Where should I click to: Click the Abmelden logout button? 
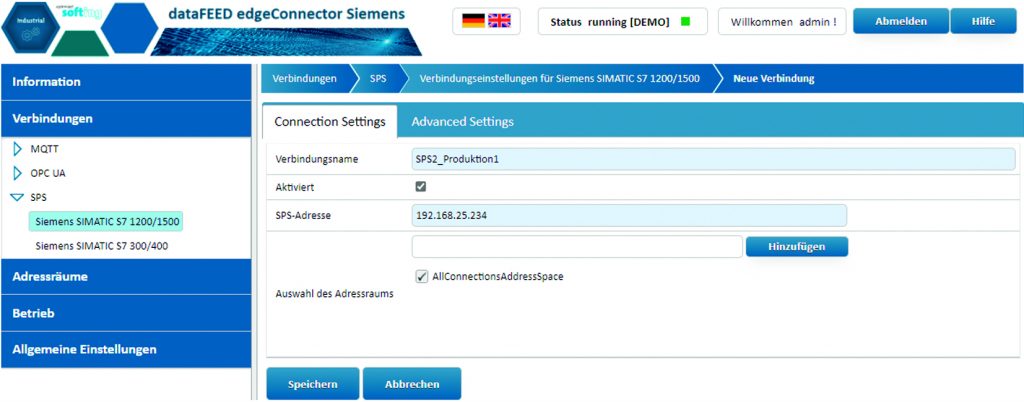coord(899,21)
